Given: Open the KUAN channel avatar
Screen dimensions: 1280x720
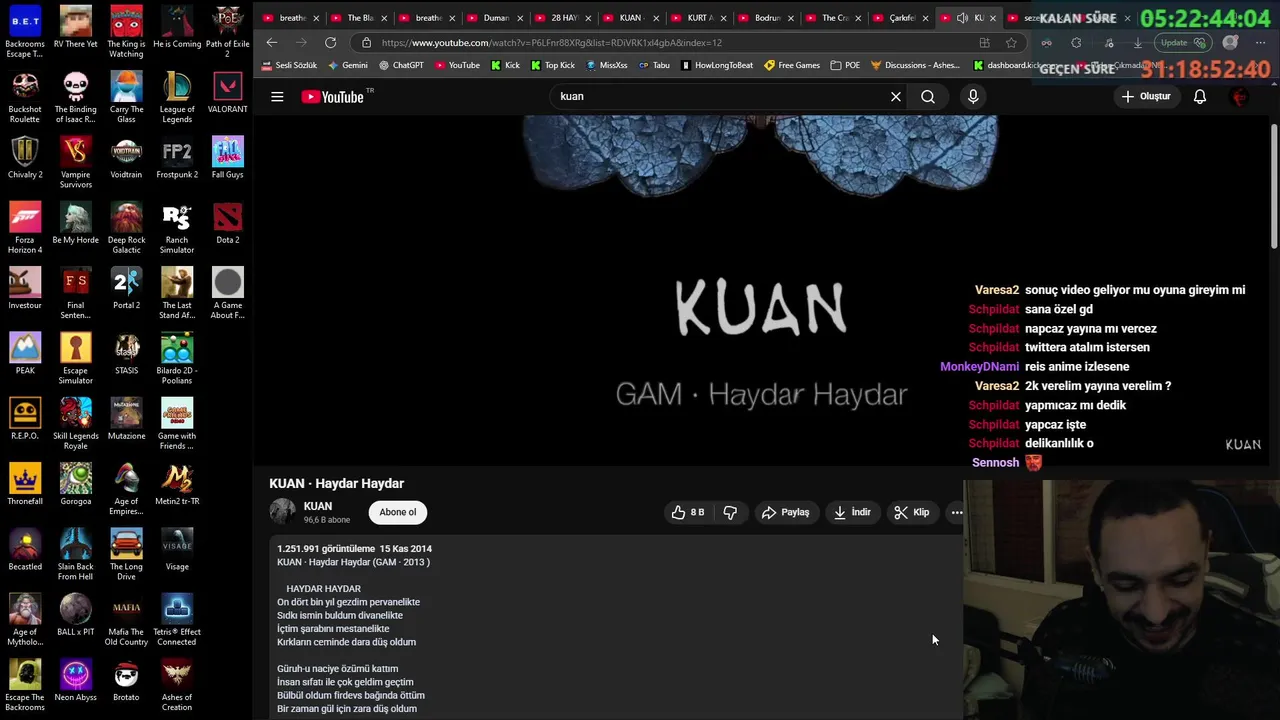Looking at the screenshot, I should pyautogui.click(x=283, y=511).
